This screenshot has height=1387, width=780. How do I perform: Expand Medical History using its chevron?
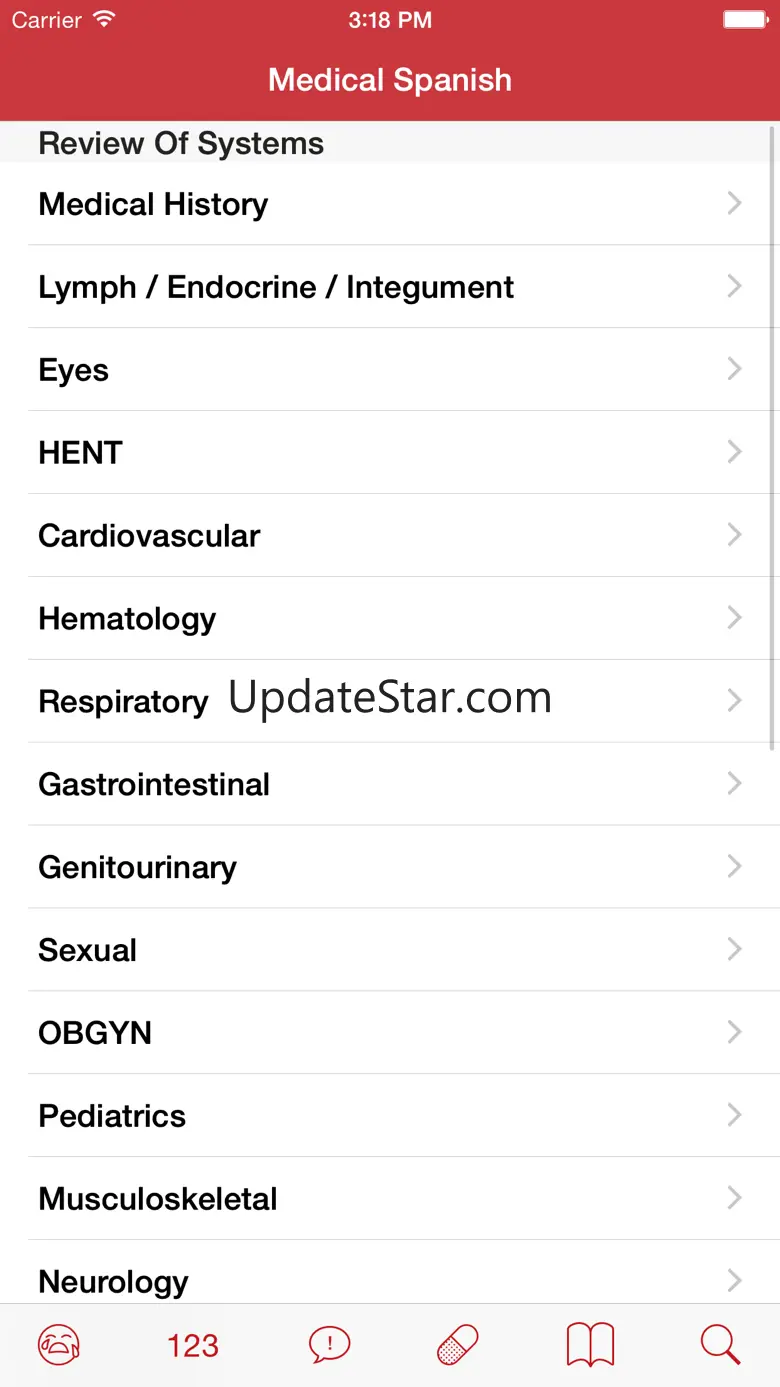click(x=735, y=204)
